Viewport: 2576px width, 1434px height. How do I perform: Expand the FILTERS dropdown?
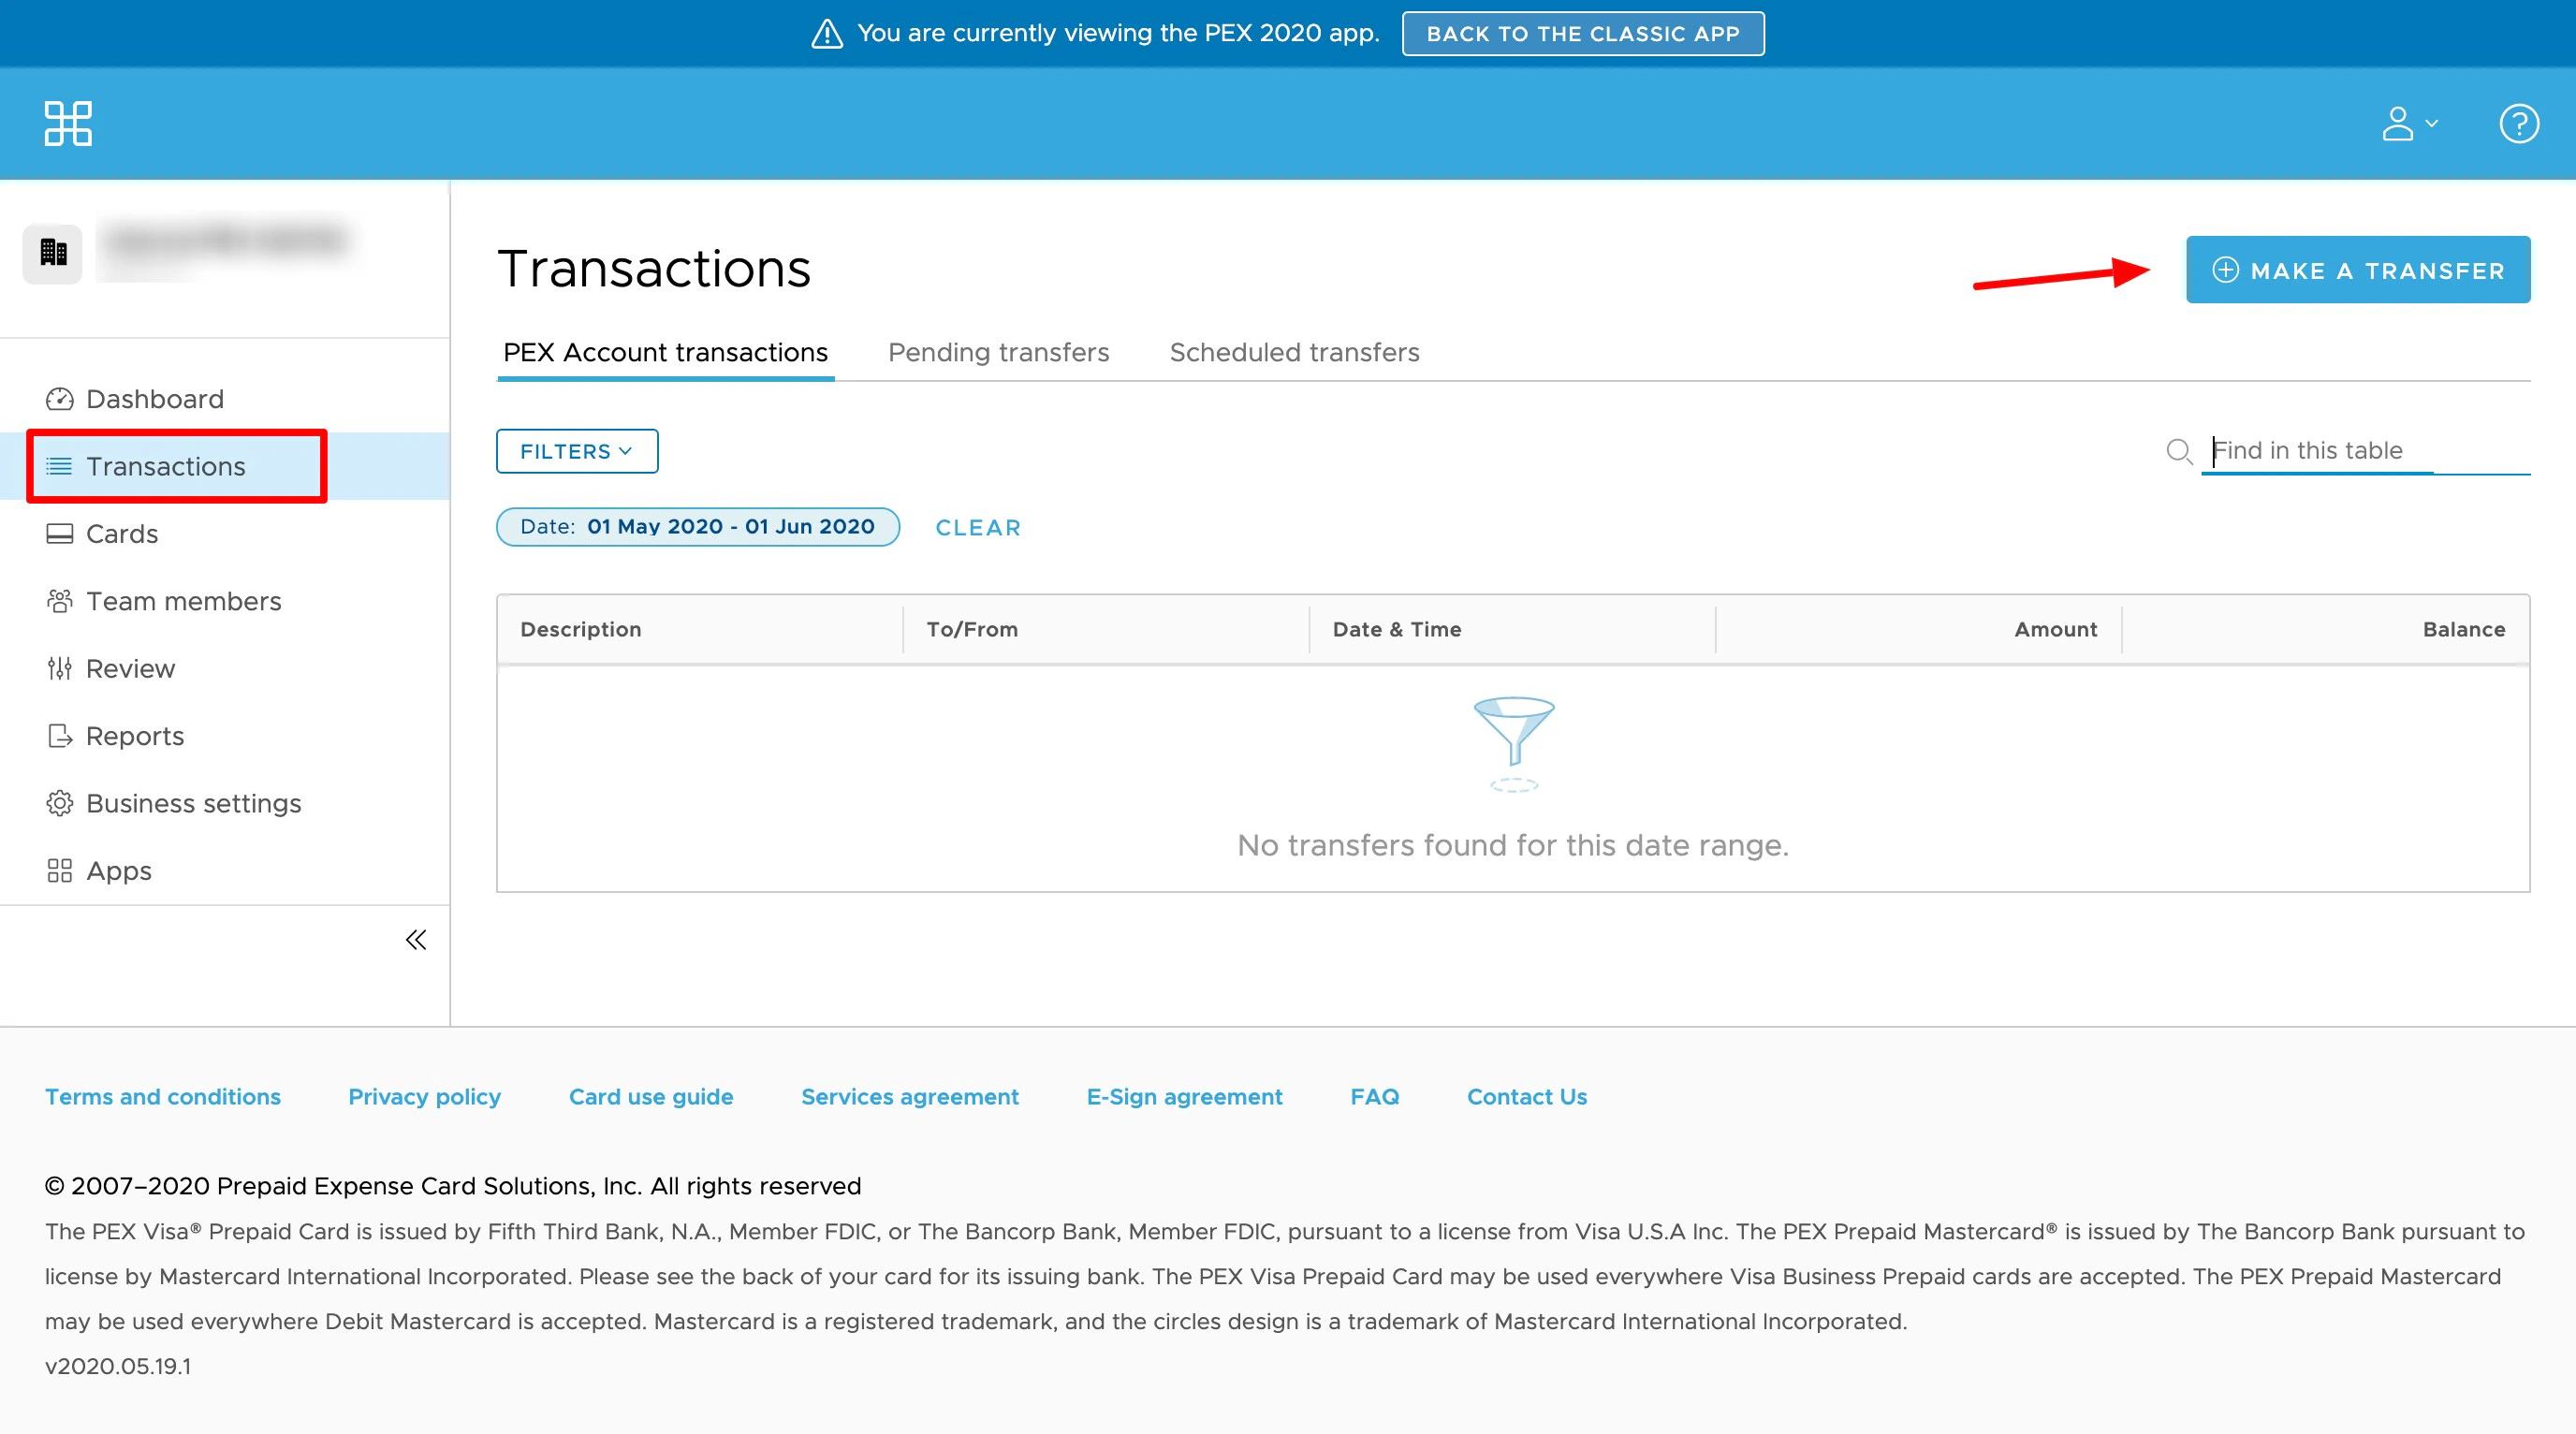pos(577,451)
